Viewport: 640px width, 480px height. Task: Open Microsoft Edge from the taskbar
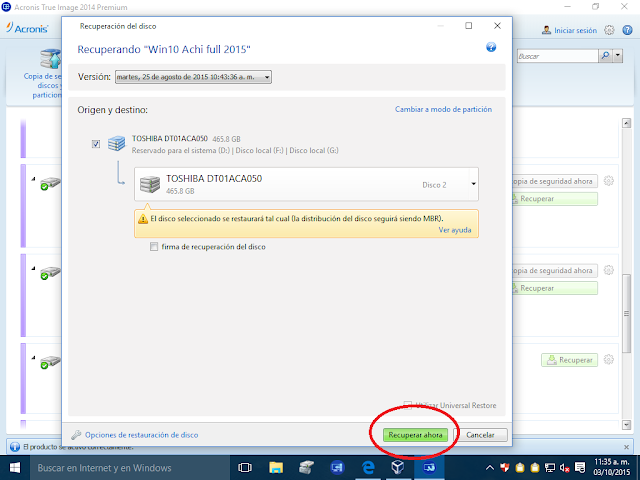(368, 468)
